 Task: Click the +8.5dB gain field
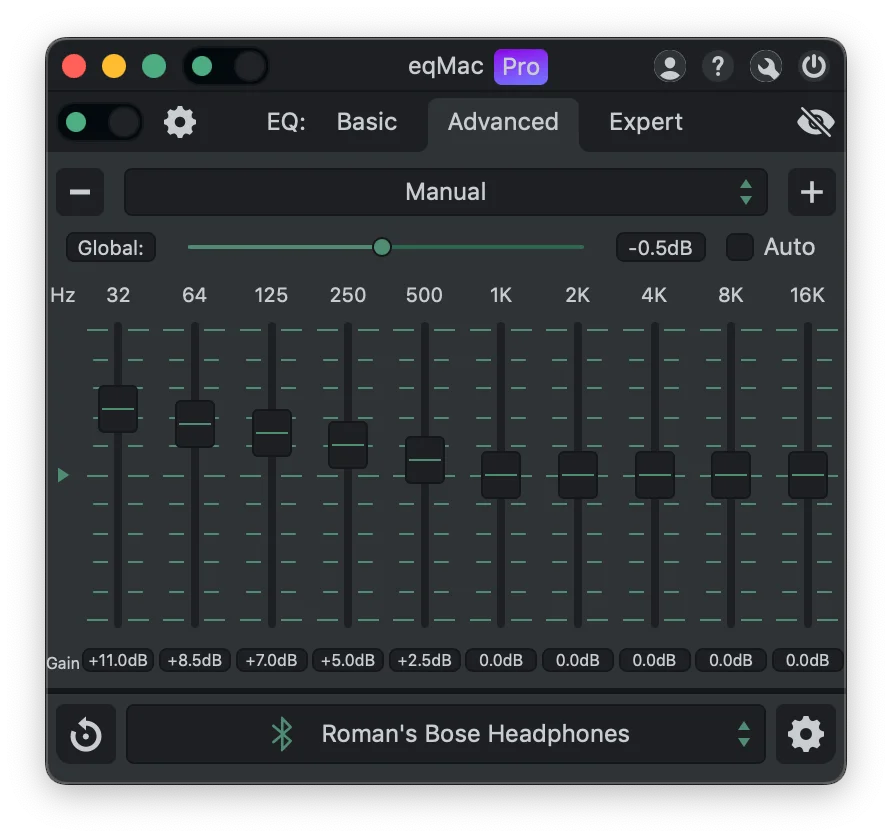(195, 660)
